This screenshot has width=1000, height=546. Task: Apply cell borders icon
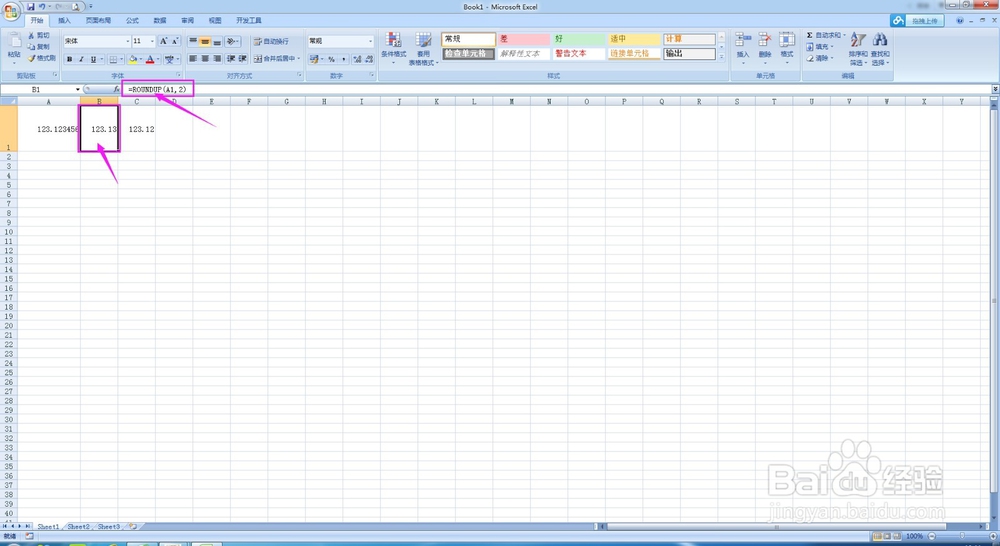[113, 59]
